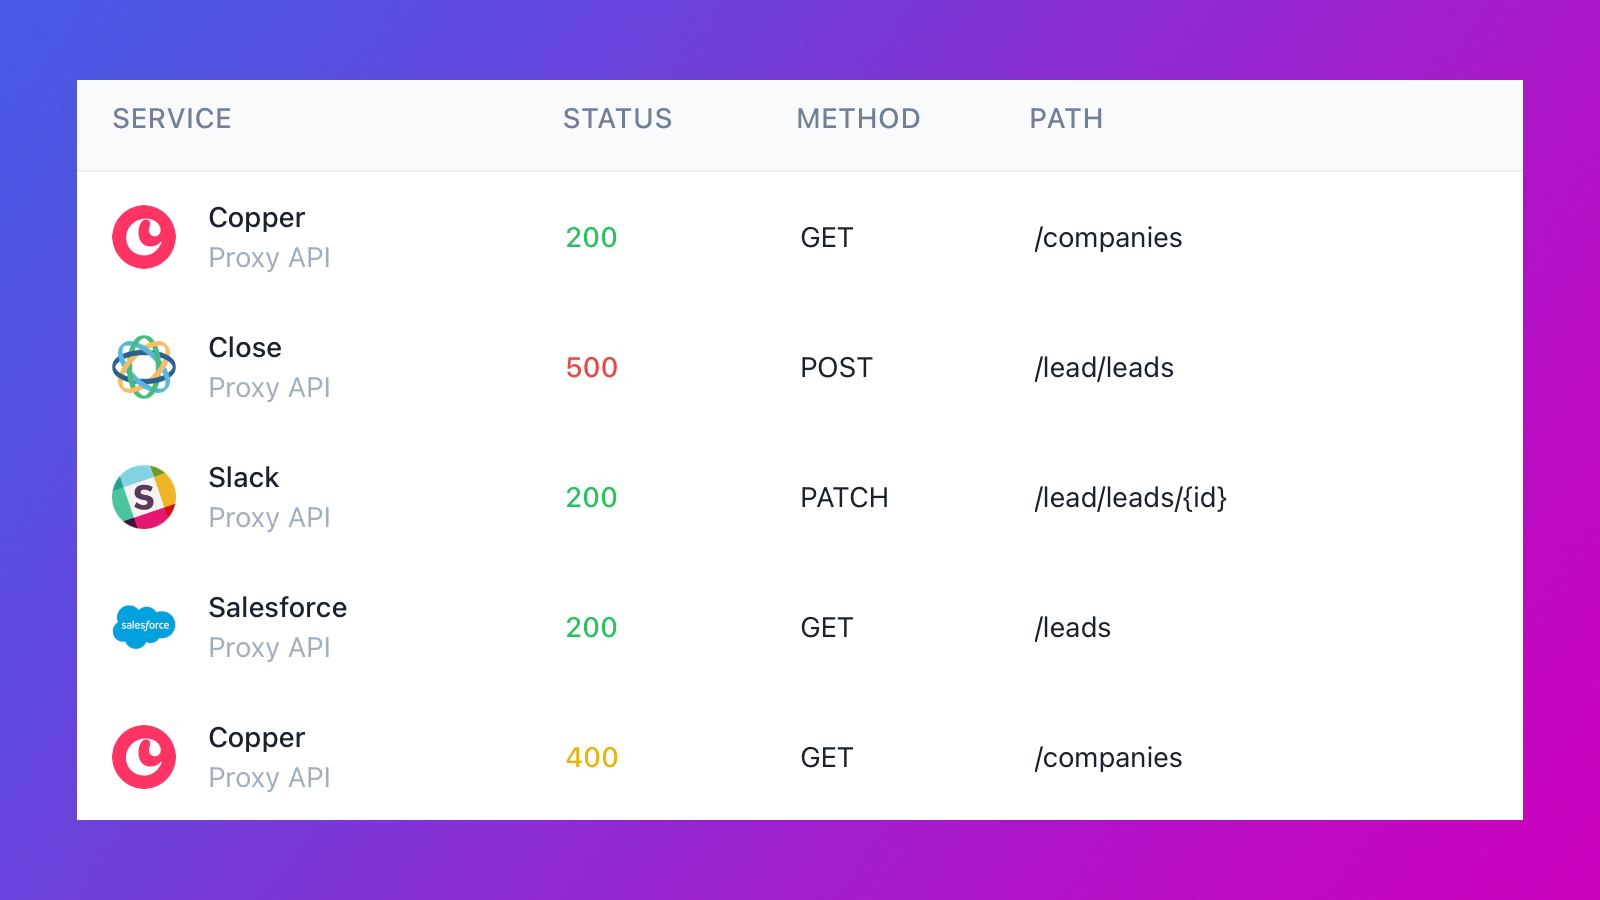The height and width of the screenshot is (900, 1600).
Task: Open the Close Proxy API entry
Action: (x=256, y=367)
